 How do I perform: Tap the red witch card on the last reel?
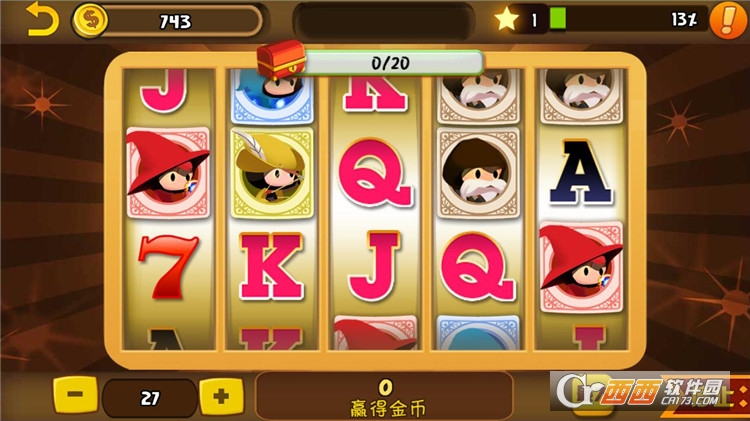point(581,267)
